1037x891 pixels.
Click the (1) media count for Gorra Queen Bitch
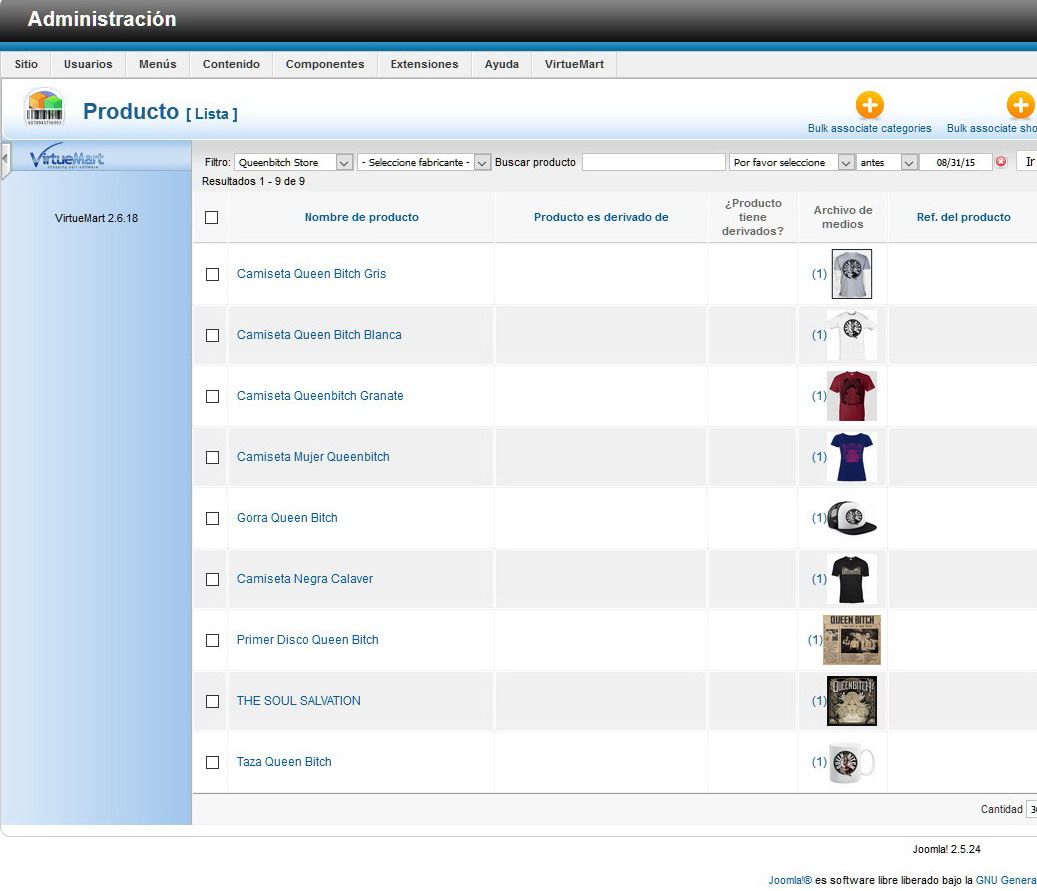tap(819, 517)
